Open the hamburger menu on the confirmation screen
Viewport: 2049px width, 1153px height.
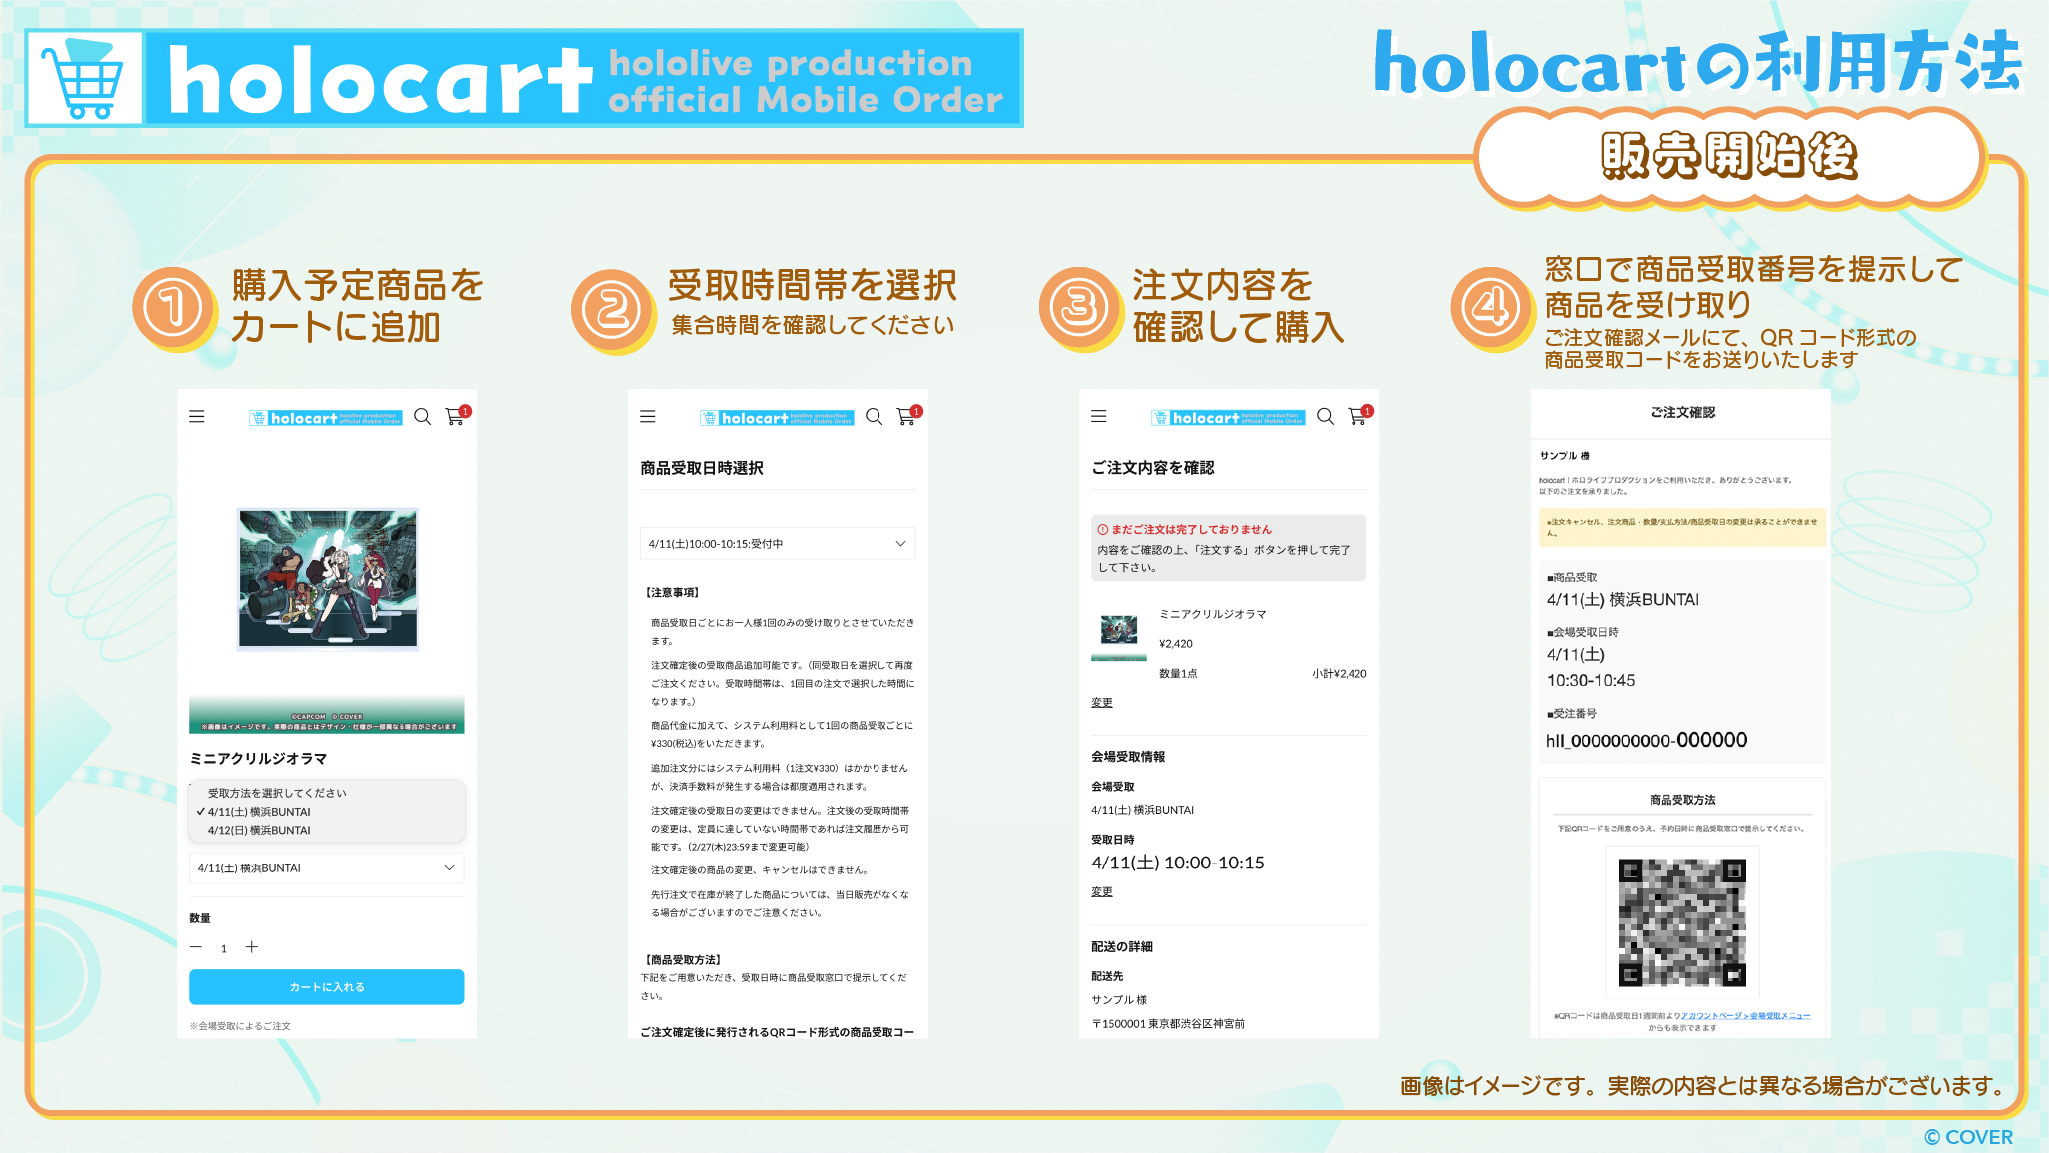click(1099, 417)
